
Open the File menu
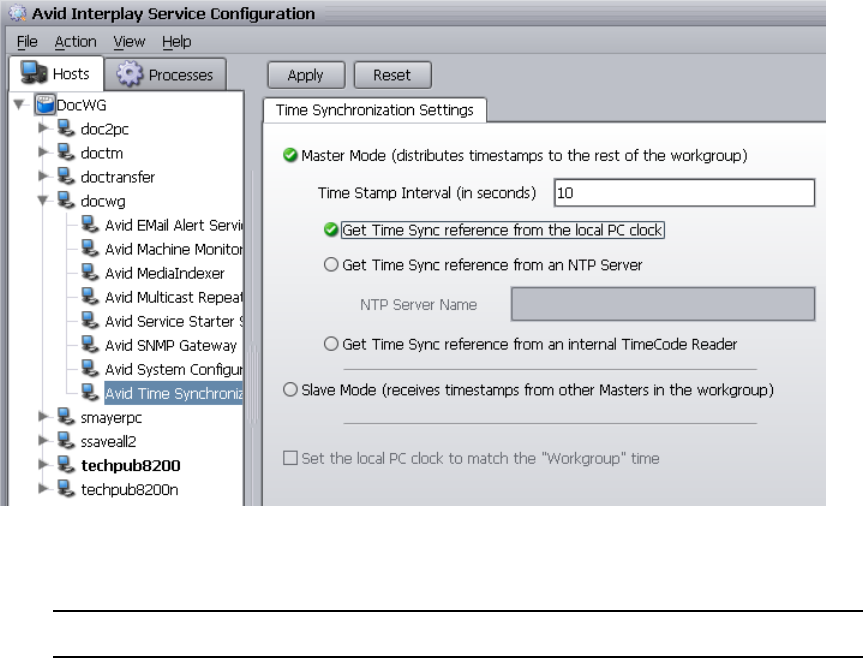coord(27,42)
